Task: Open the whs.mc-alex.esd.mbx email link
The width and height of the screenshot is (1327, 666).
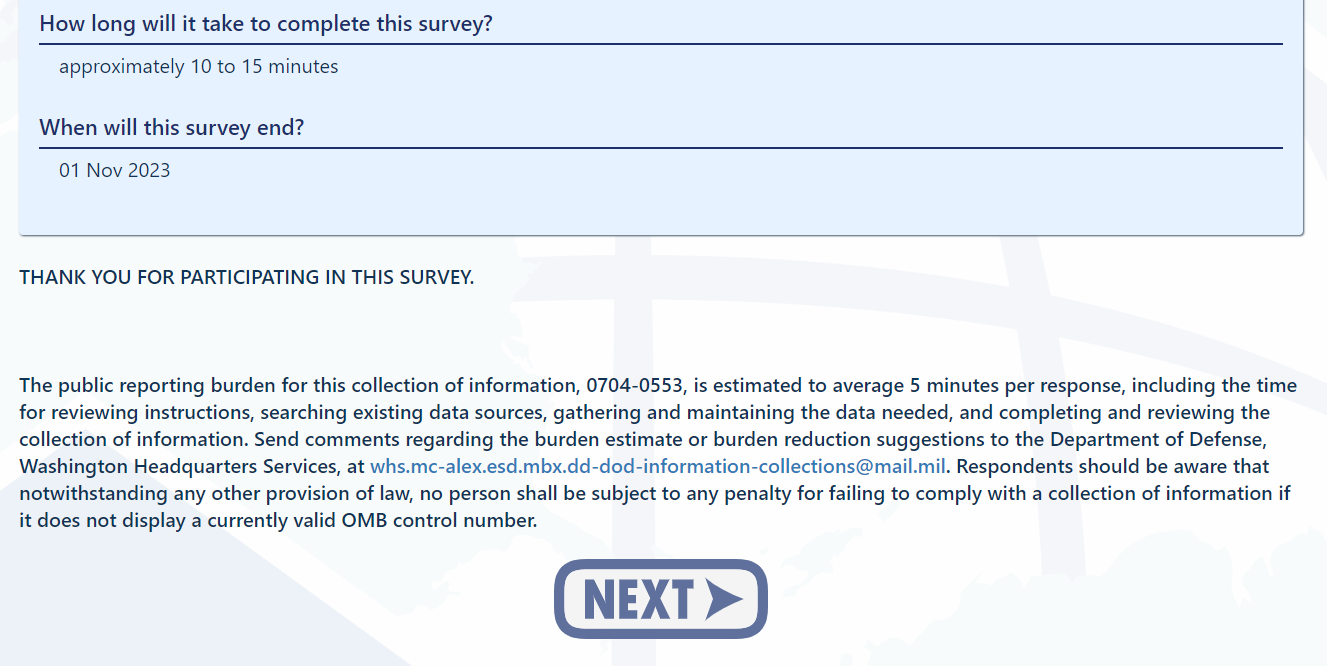Action: tap(657, 466)
